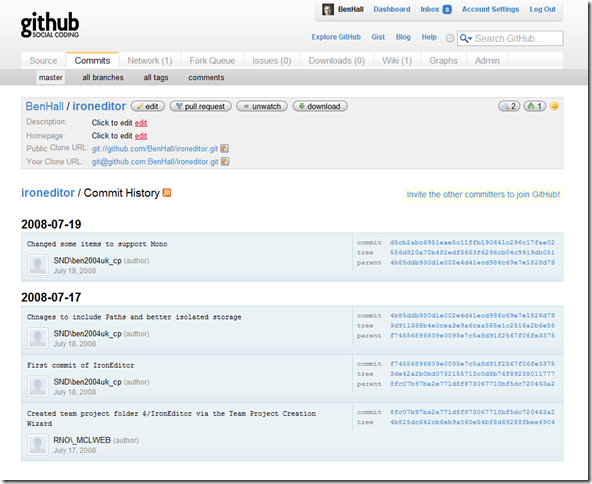The width and height of the screenshot is (592, 484).
Task: View the watchers count button showing 2
Action: (509, 106)
